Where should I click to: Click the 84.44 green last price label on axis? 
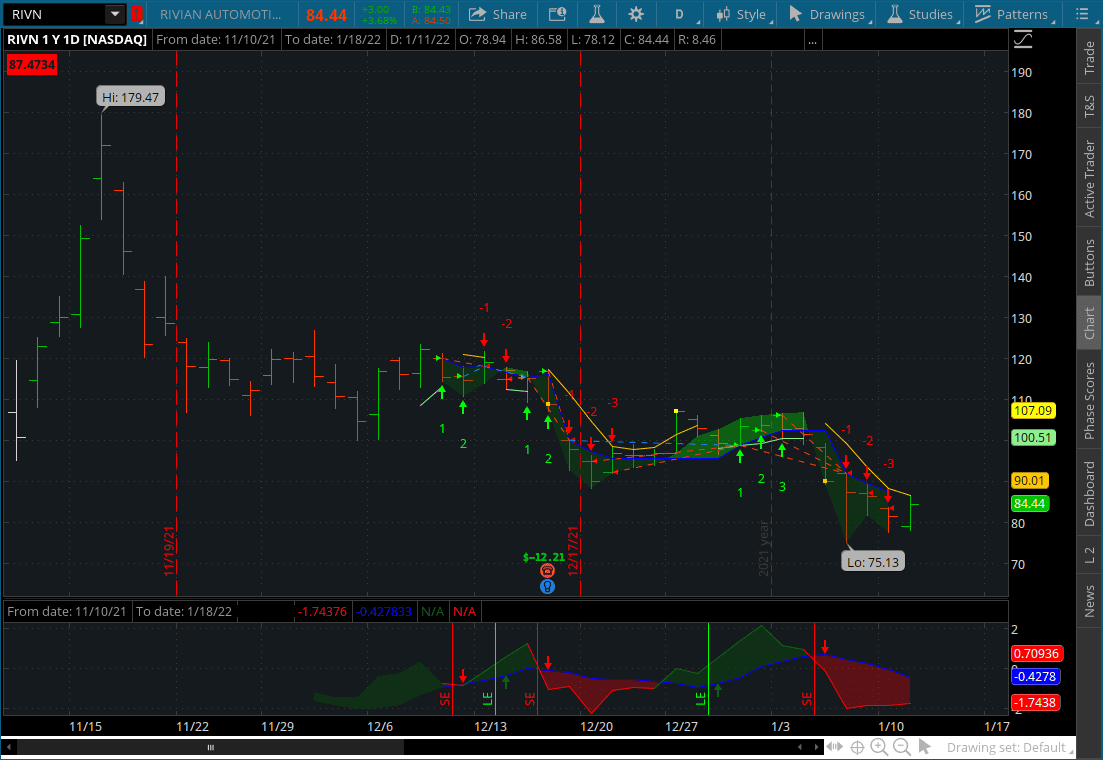1030,504
